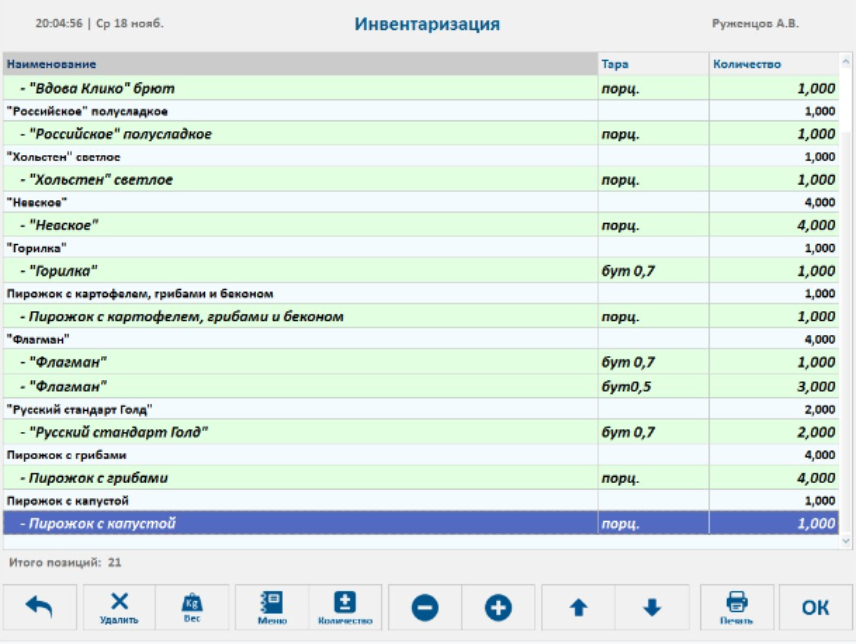Select bold 'Пирожок с картофелем, грибами и беконом' row
Screen dimensions: 856x644
coord(421,294)
